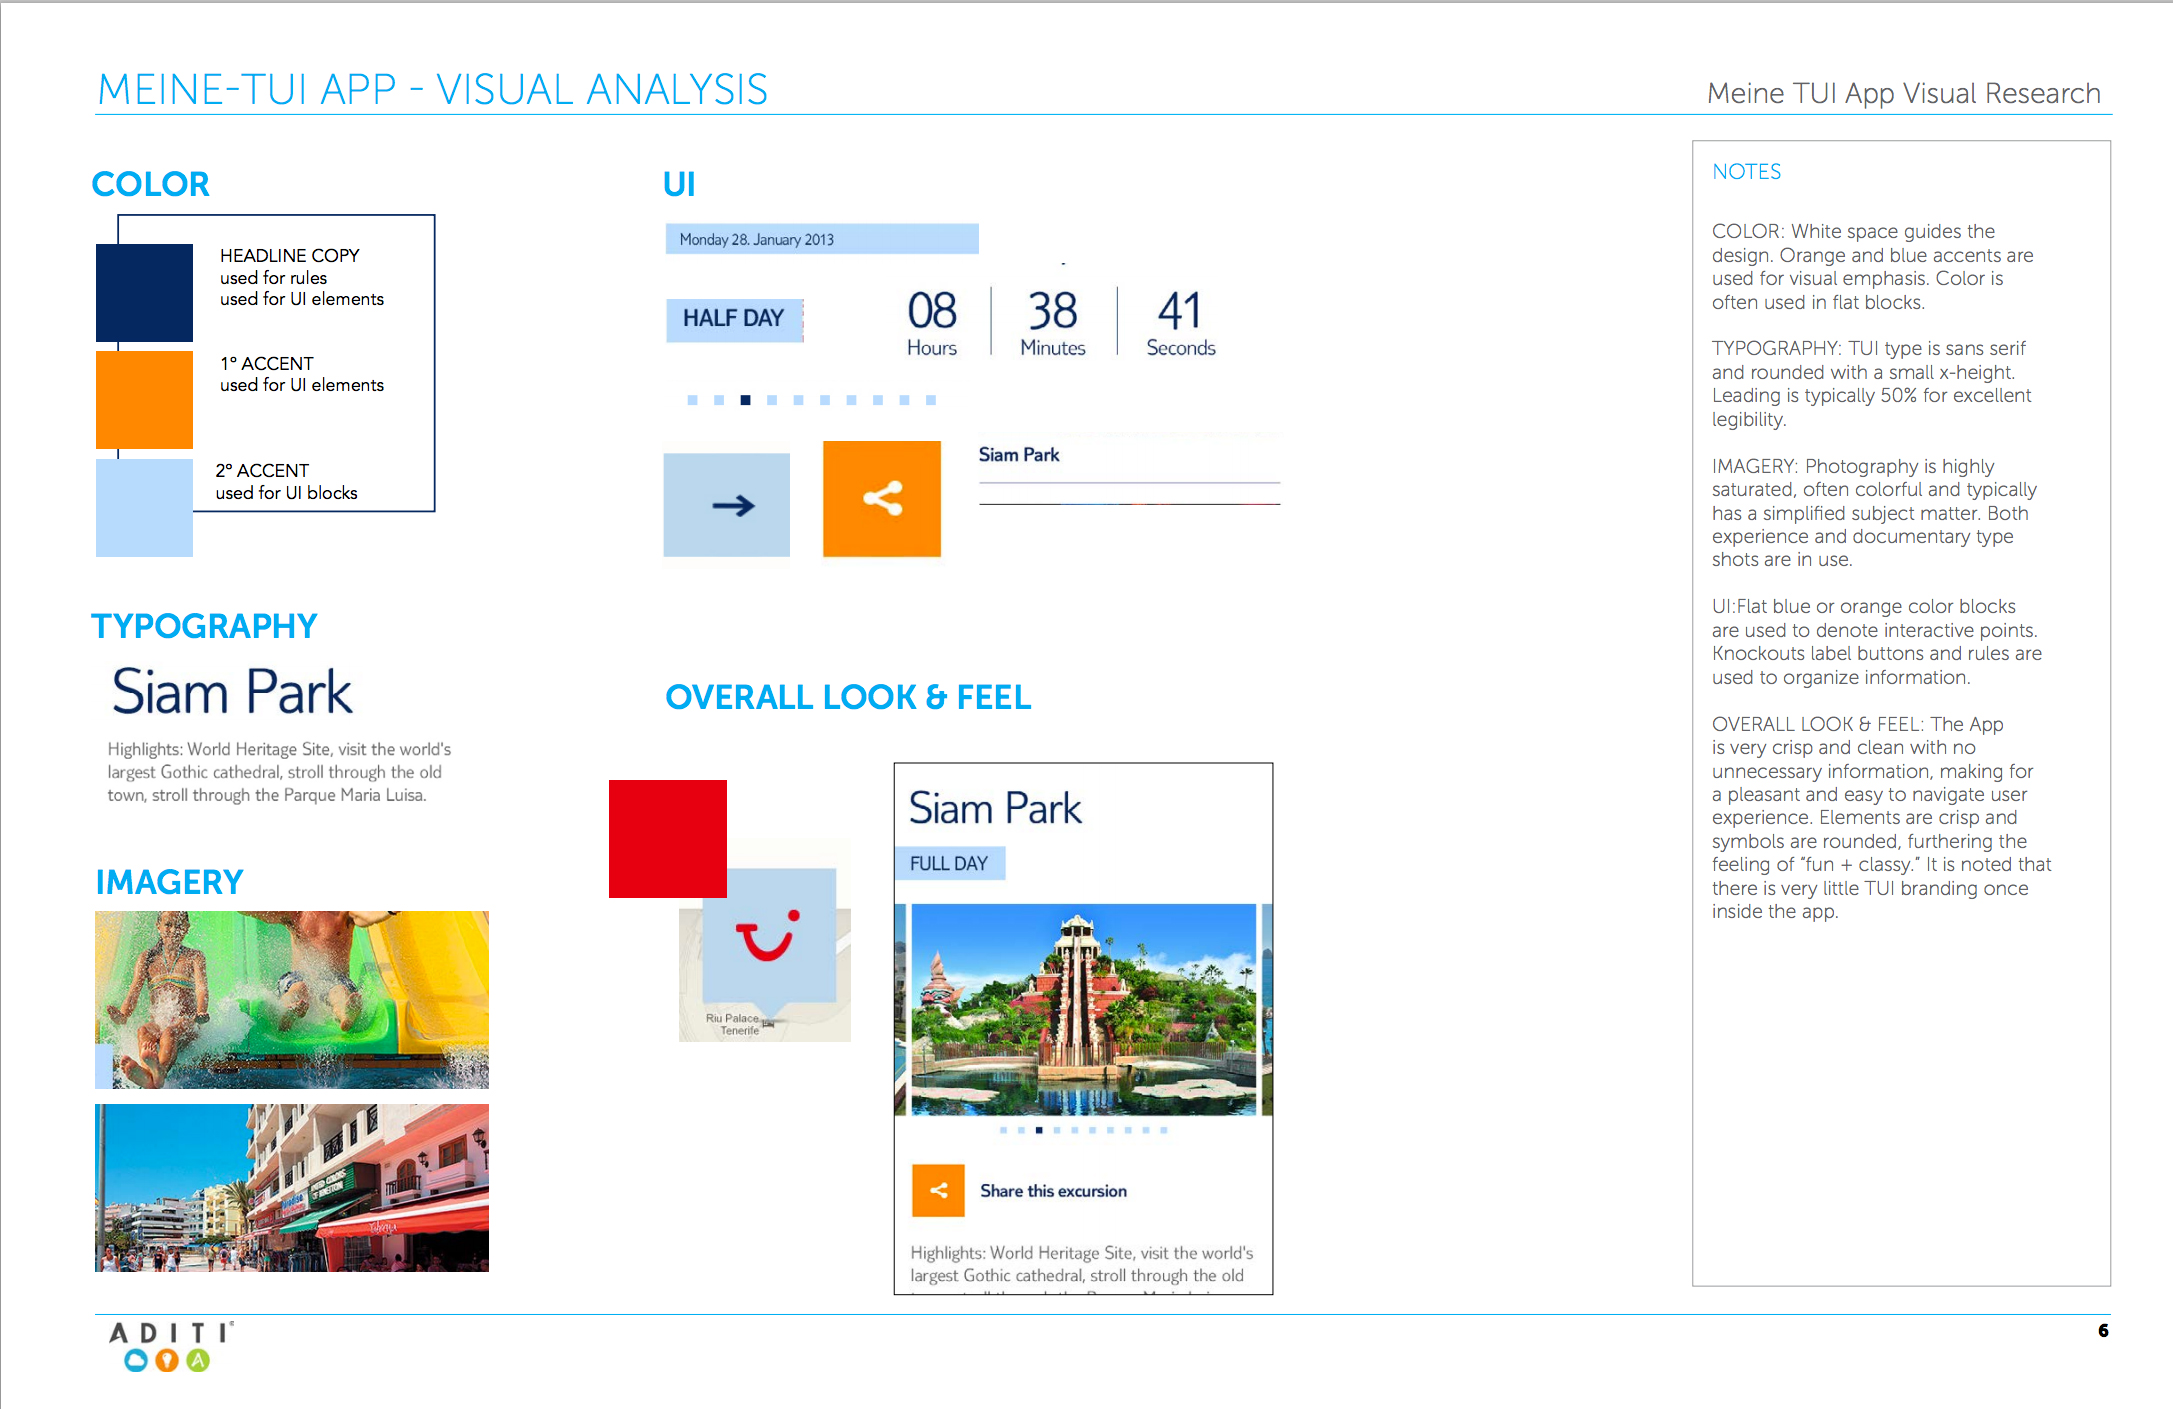This screenshot has height=1409, width=2173.
Task: Click the '1° ACCENT' color label
Action: (267, 364)
